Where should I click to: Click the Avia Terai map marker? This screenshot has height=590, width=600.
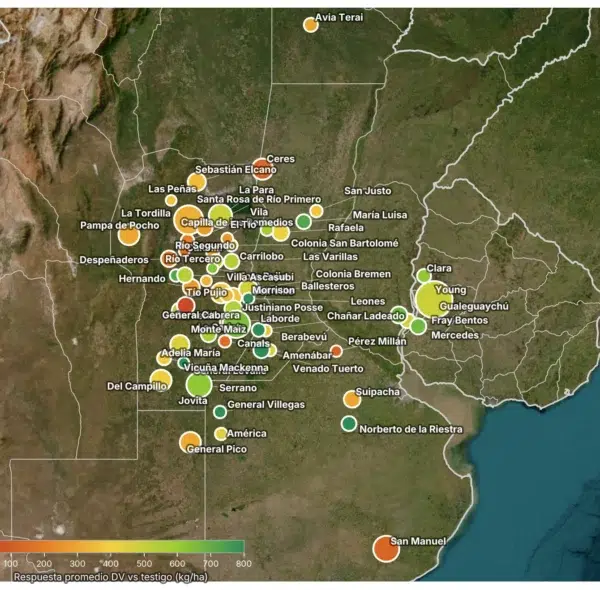pos(311,25)
